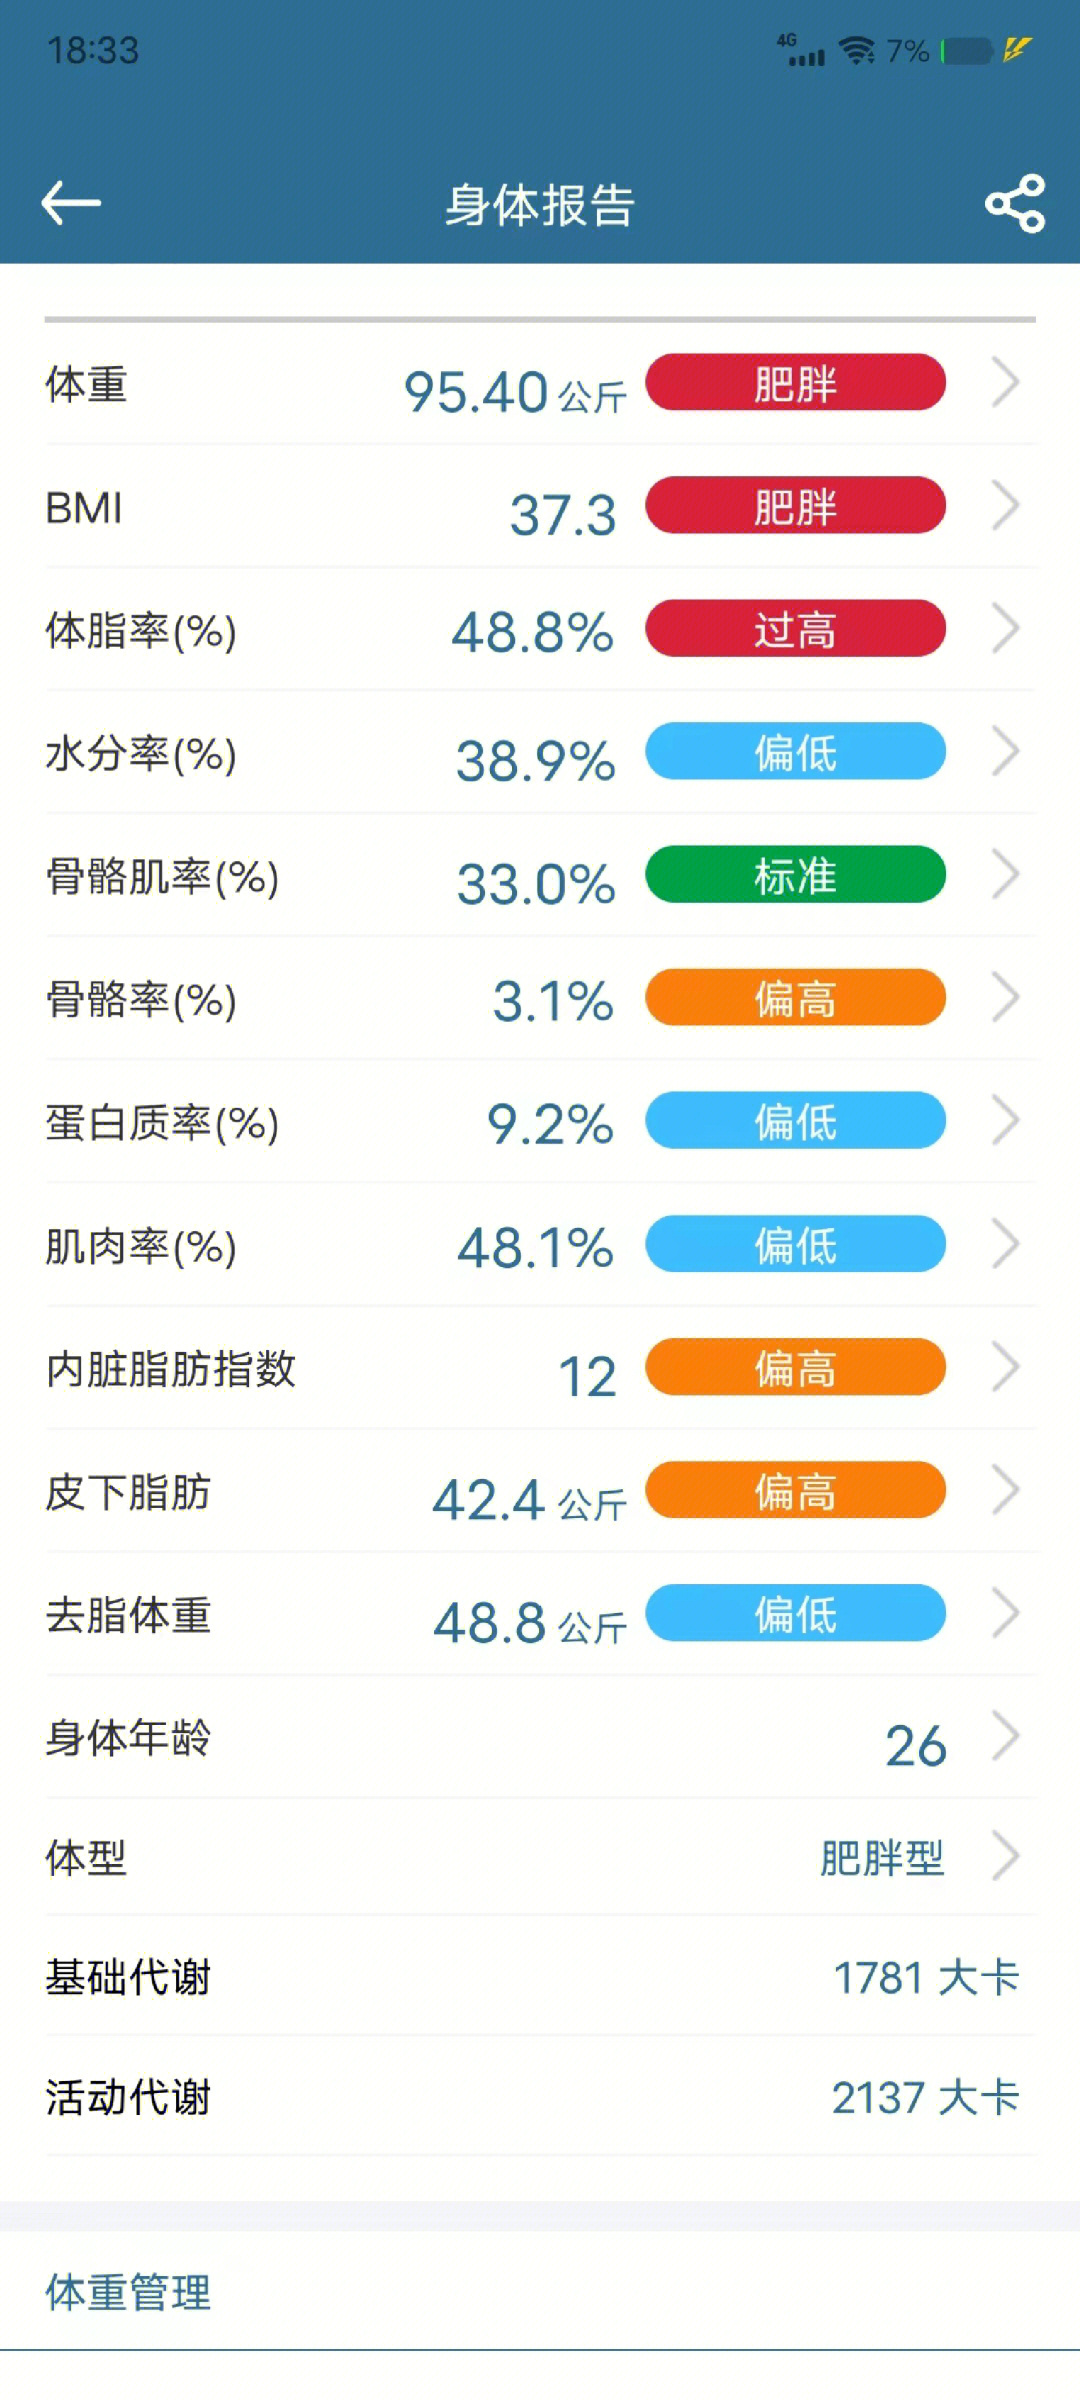The height and width of the screenshot is (2400, 1080).
Task: Open 身体年龄 details via chevron
Action: tap(1005, 1736)
